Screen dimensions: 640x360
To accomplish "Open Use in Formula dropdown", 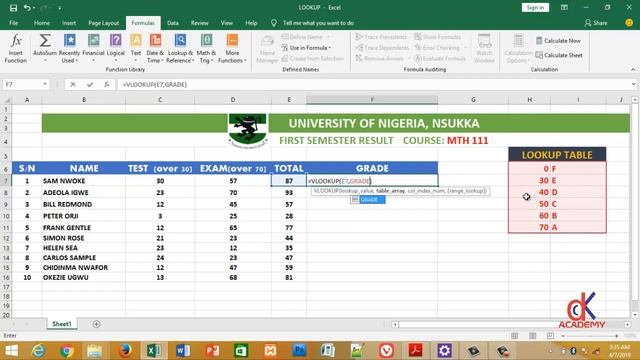I will point(306,48).
